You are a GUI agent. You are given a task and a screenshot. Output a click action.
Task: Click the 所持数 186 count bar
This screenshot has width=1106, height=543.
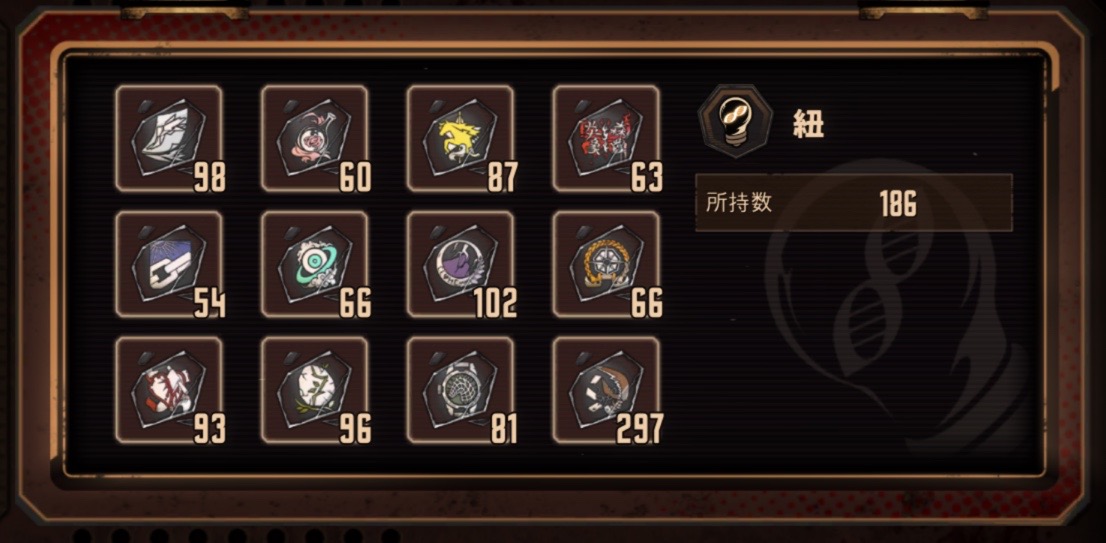tap(853, 203)
